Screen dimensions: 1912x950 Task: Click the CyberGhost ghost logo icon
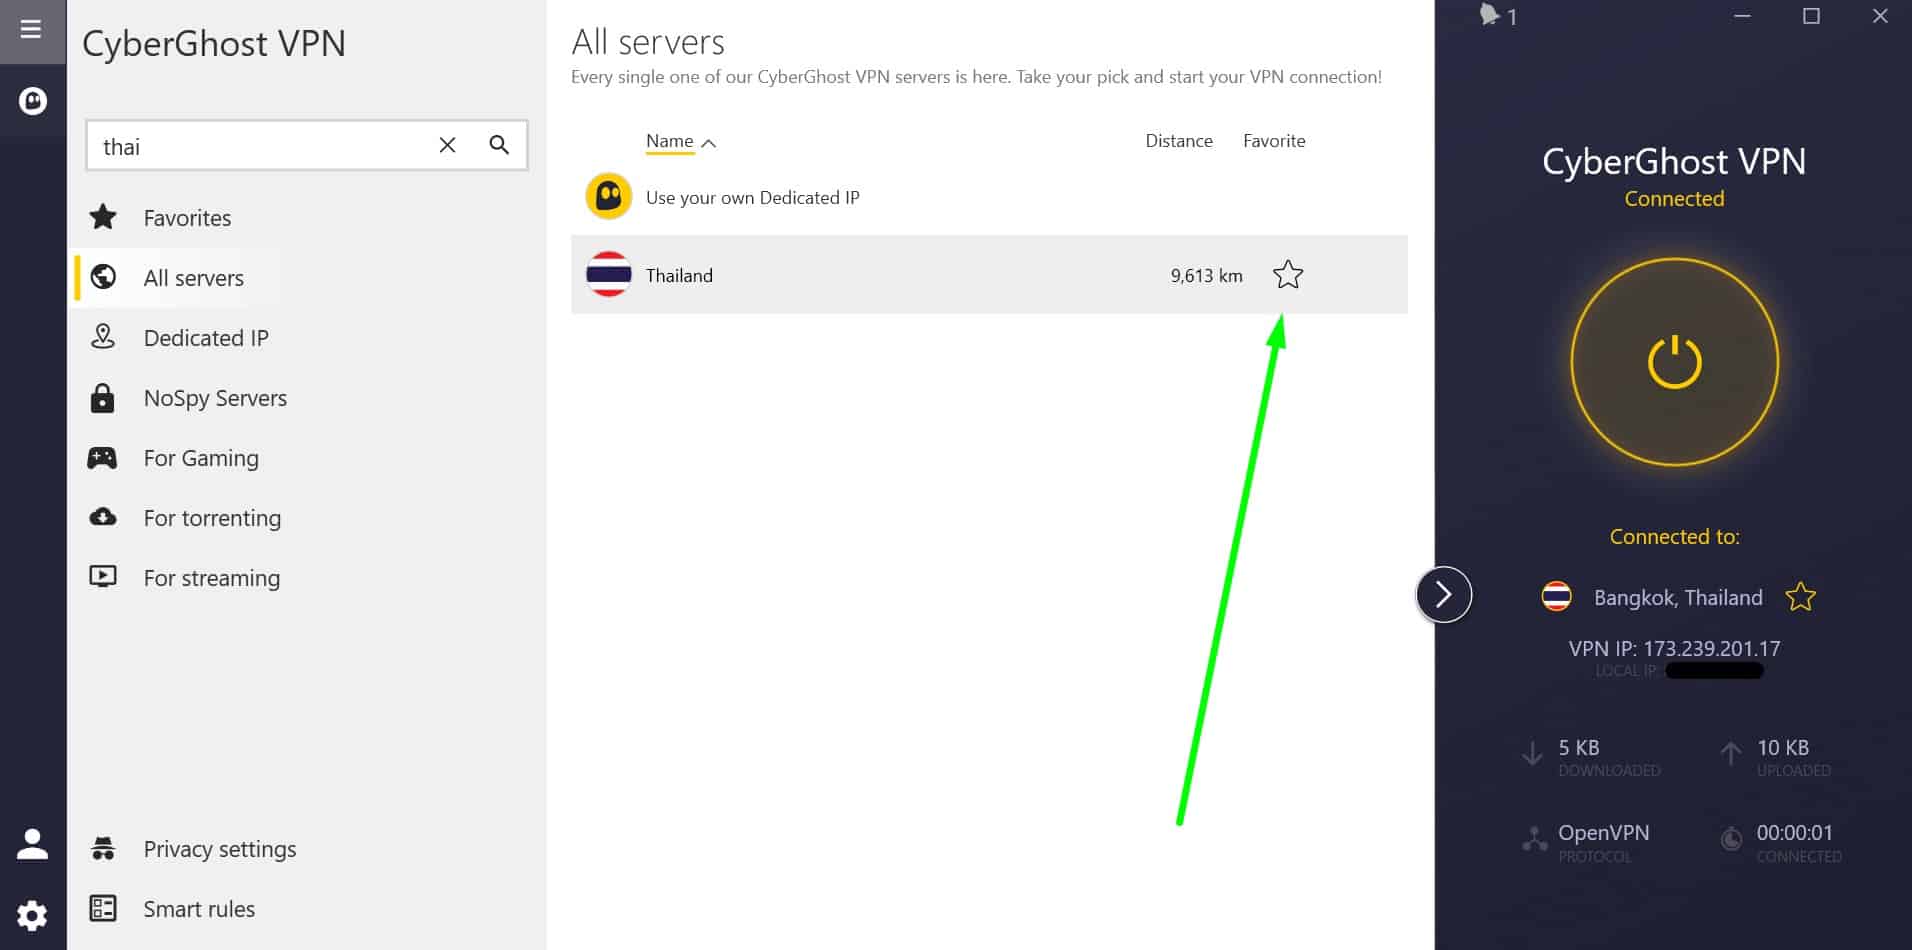tap(33, 101)
